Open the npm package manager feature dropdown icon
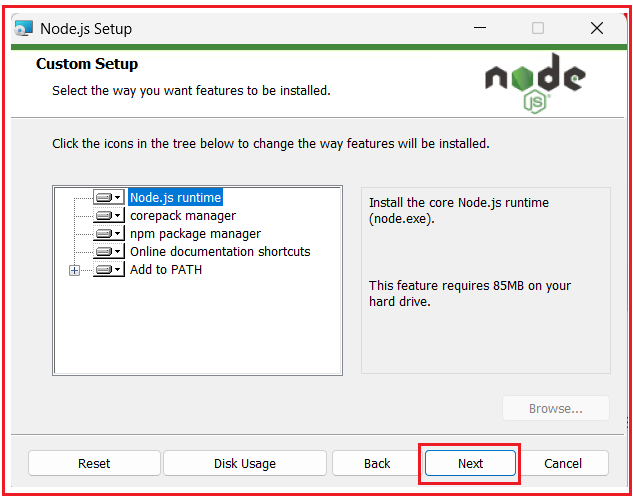The image size is (633, 500). tap(109, 233)
